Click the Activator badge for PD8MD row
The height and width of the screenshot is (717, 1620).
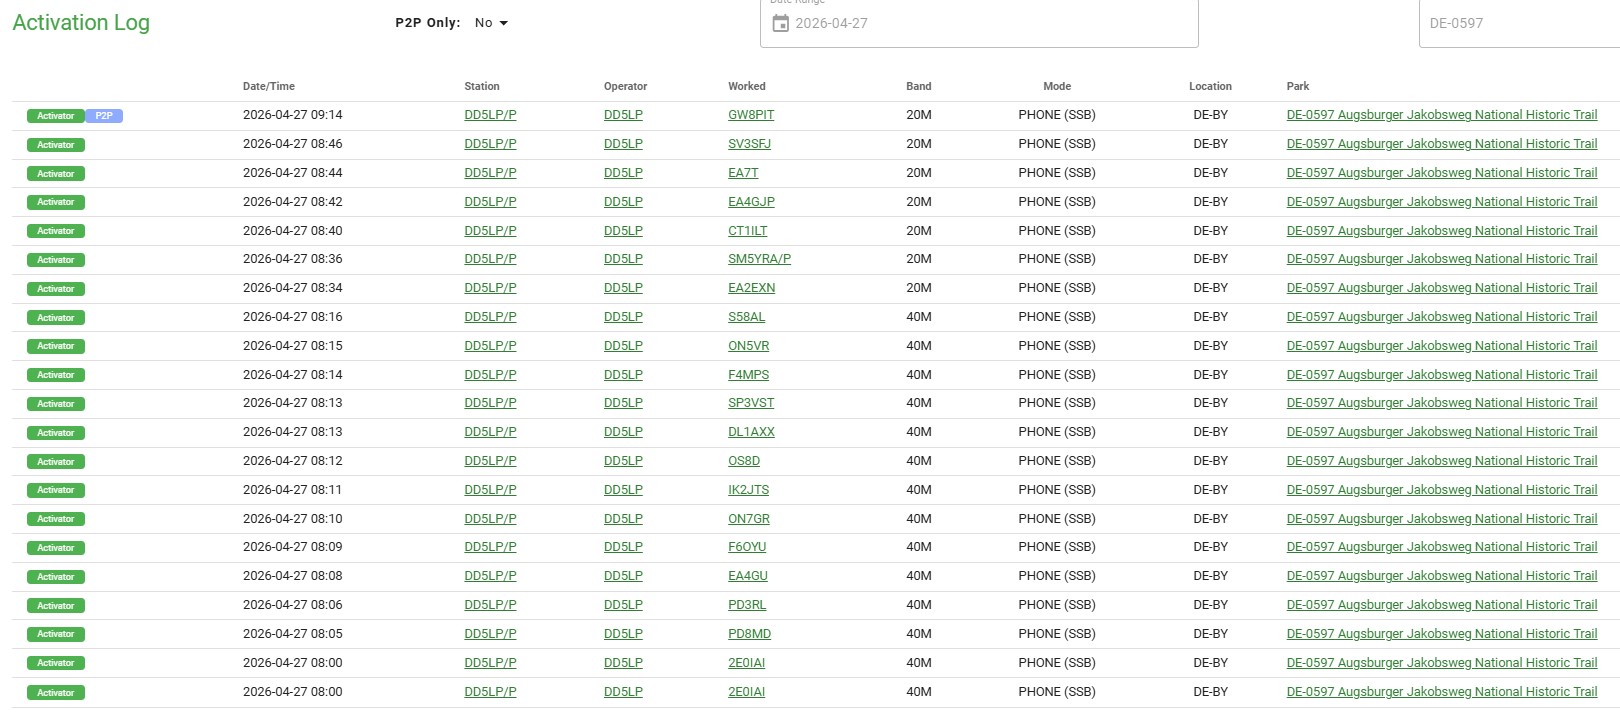pyautogui.click(x=56, y=634)
